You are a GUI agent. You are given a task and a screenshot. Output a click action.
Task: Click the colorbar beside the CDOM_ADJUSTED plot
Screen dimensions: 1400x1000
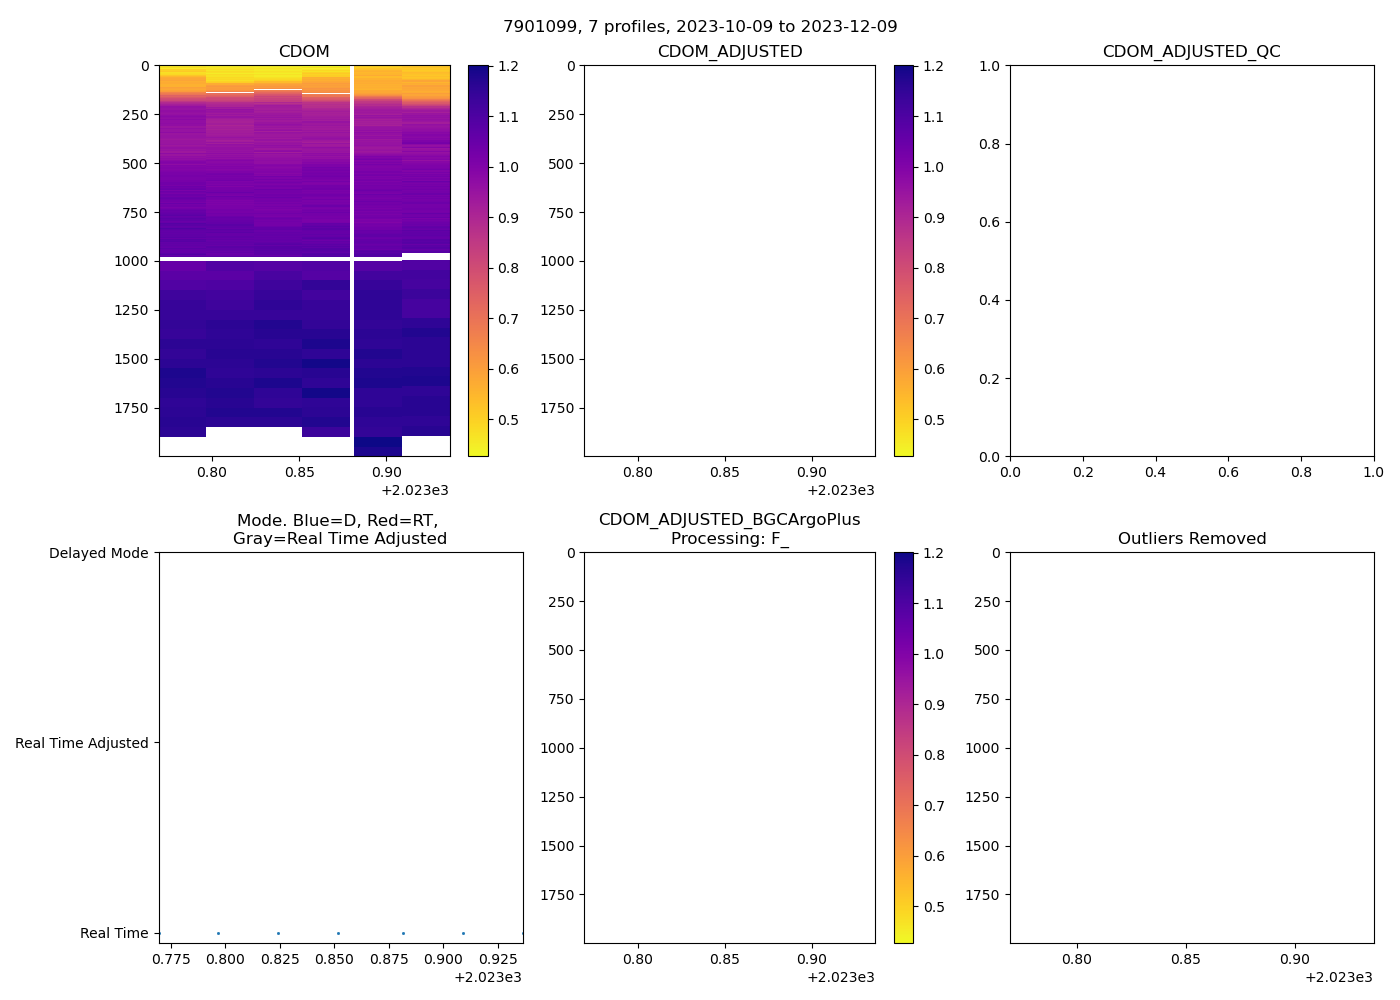[x=903, y=260]
